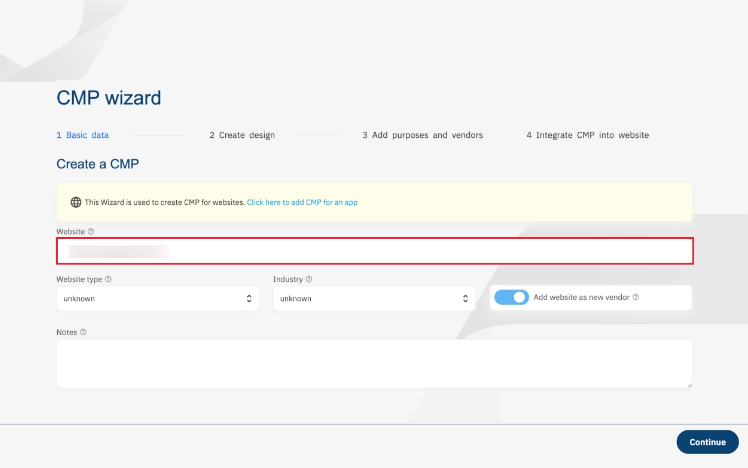Click the help icon next to Website label
This screenshot has width=748, height=468.
91,231
